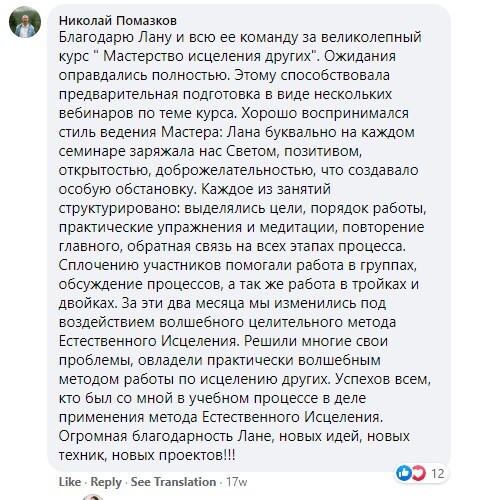Image resolution: width=488 pixels, height=500 pixels.
Task: Click the phrase "За эти два месяца"
Action: point(189,303)
